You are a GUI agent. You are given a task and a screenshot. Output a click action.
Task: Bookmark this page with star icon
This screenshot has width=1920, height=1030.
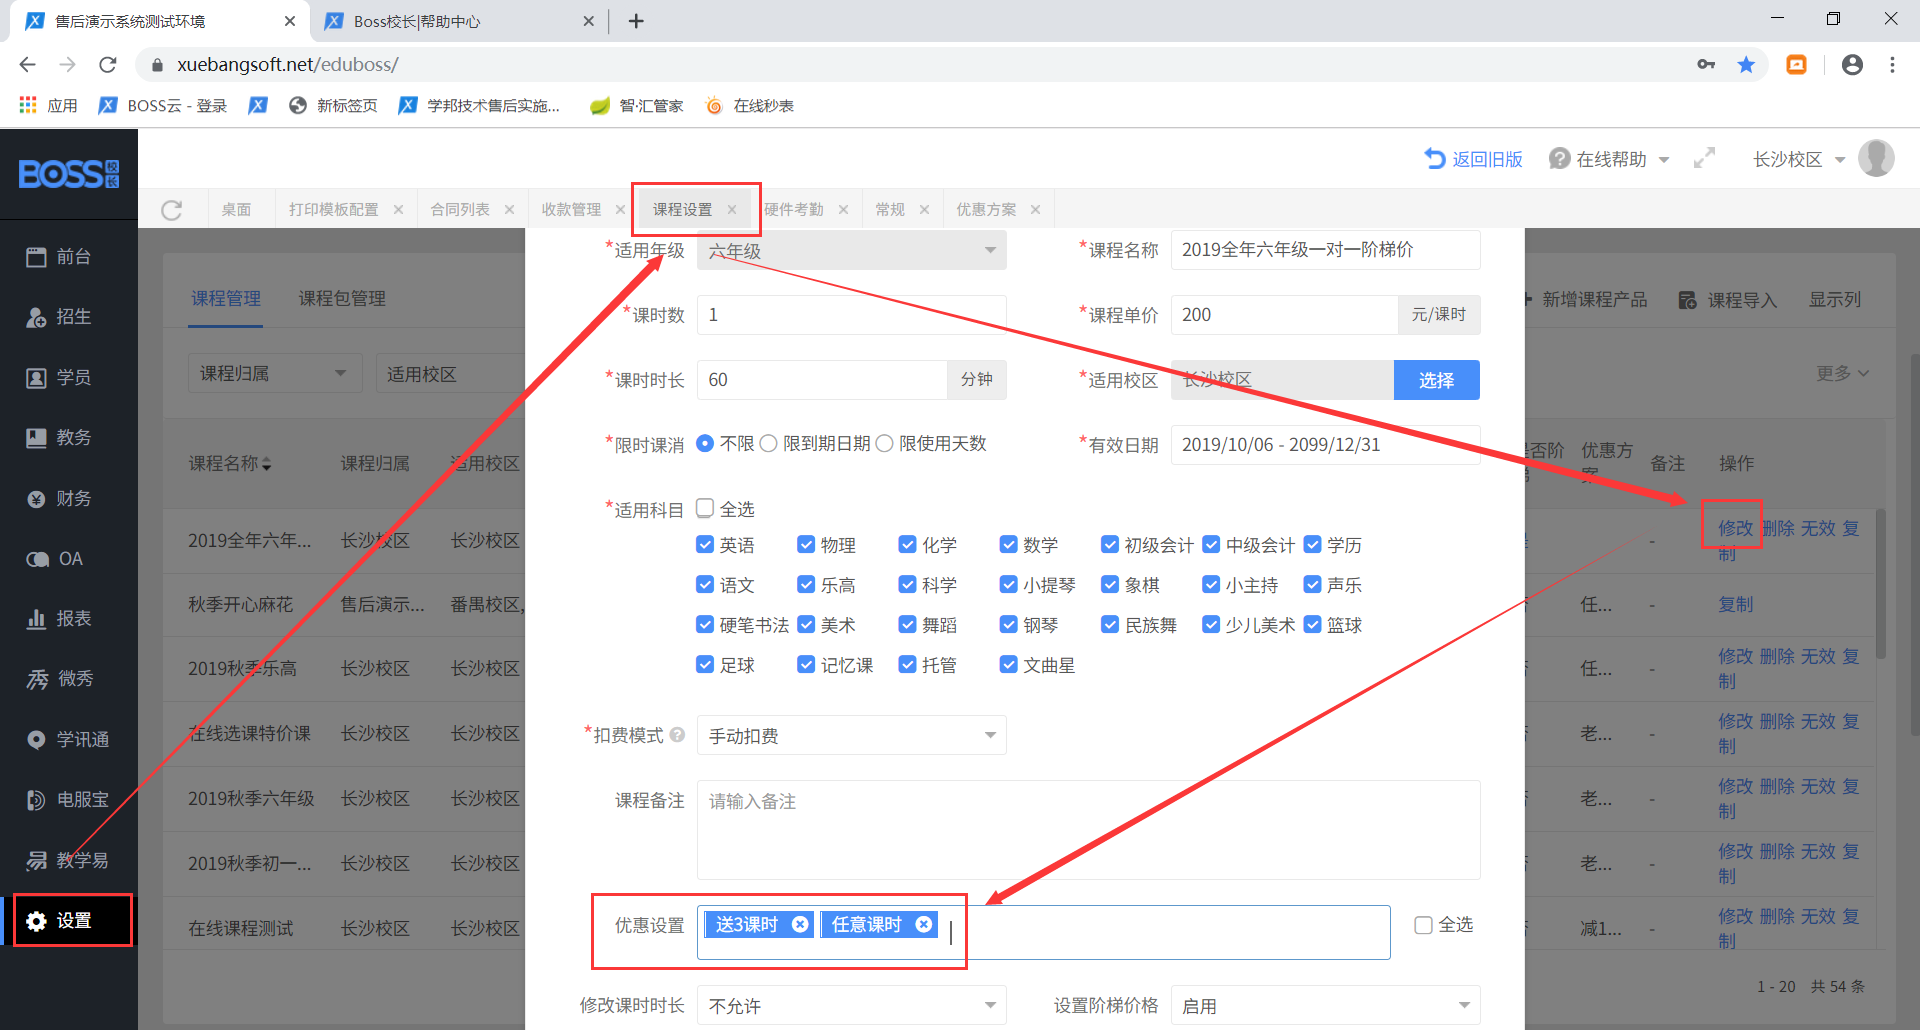1746,65
